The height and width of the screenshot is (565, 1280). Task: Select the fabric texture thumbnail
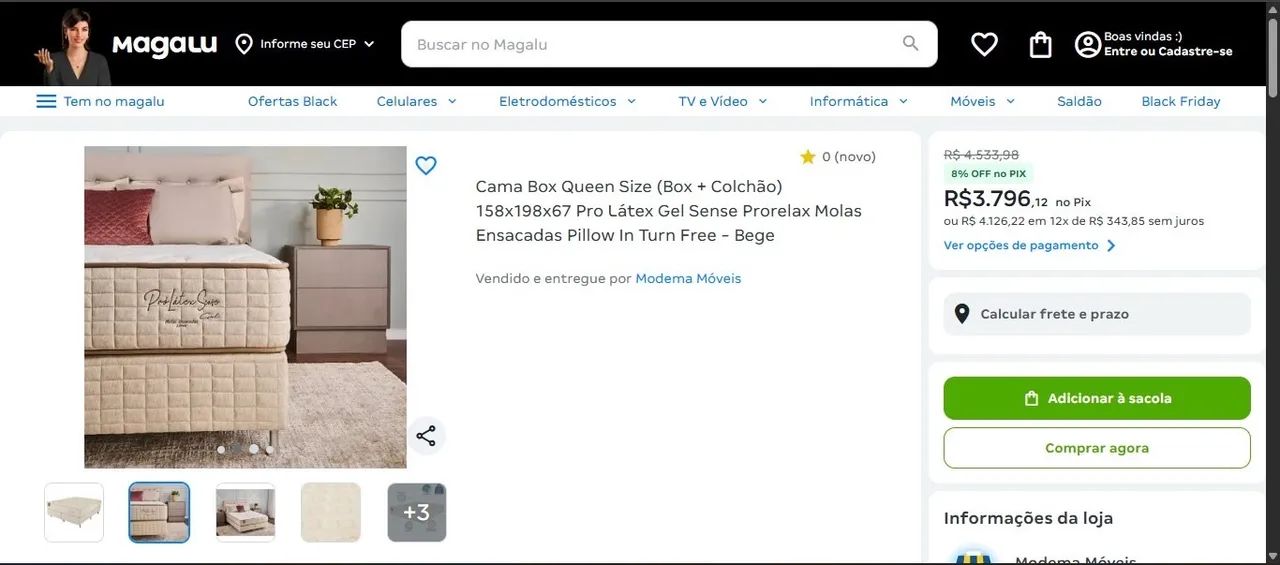[x=331, y=512]
